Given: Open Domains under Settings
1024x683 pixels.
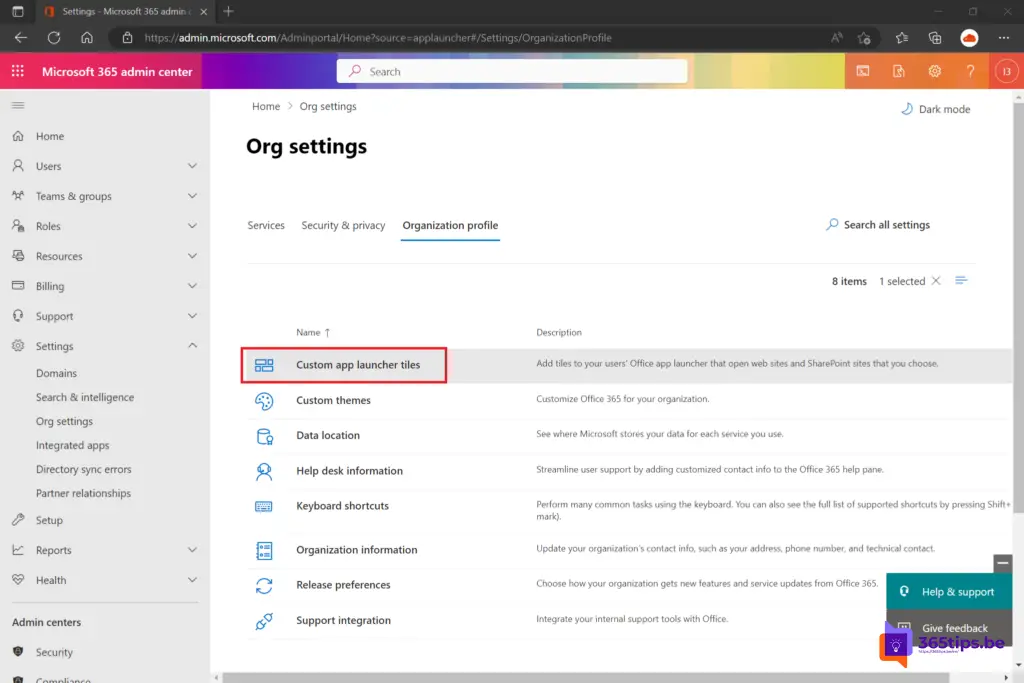Looking at the screenshot, I should pos(56,373).
